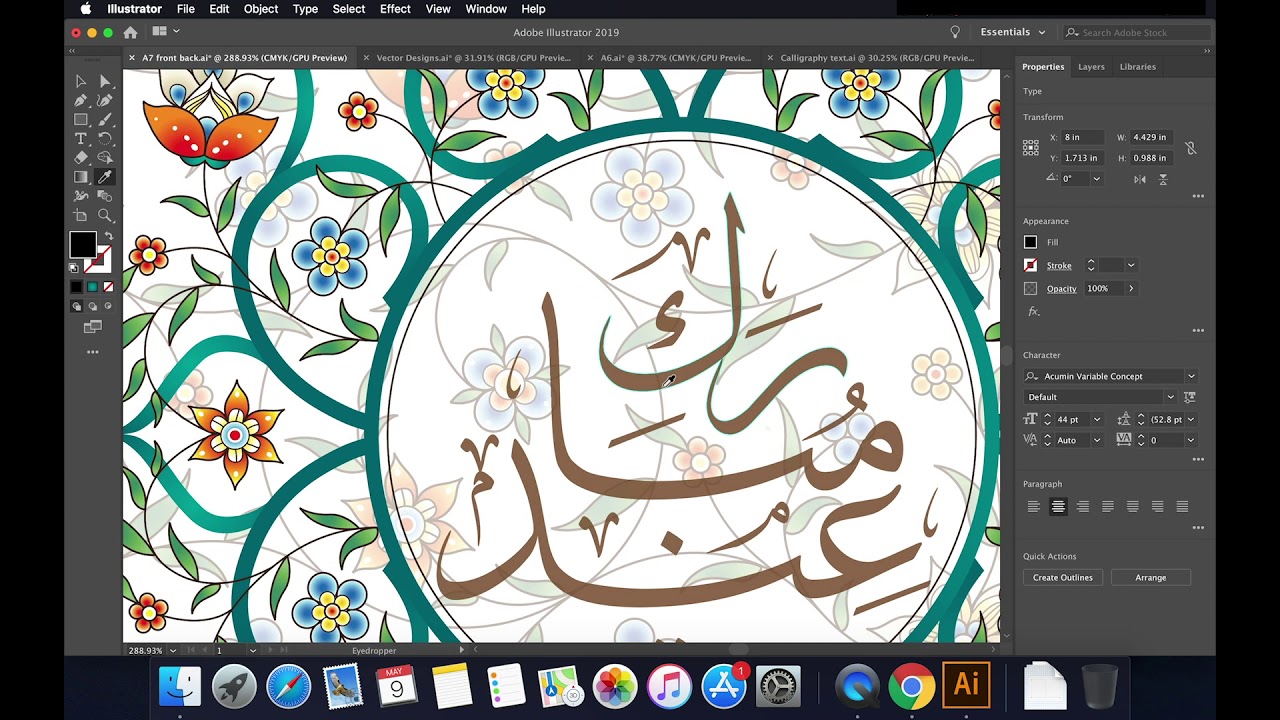Open the kerning Auto dropdown

[x=1096, y=440]
